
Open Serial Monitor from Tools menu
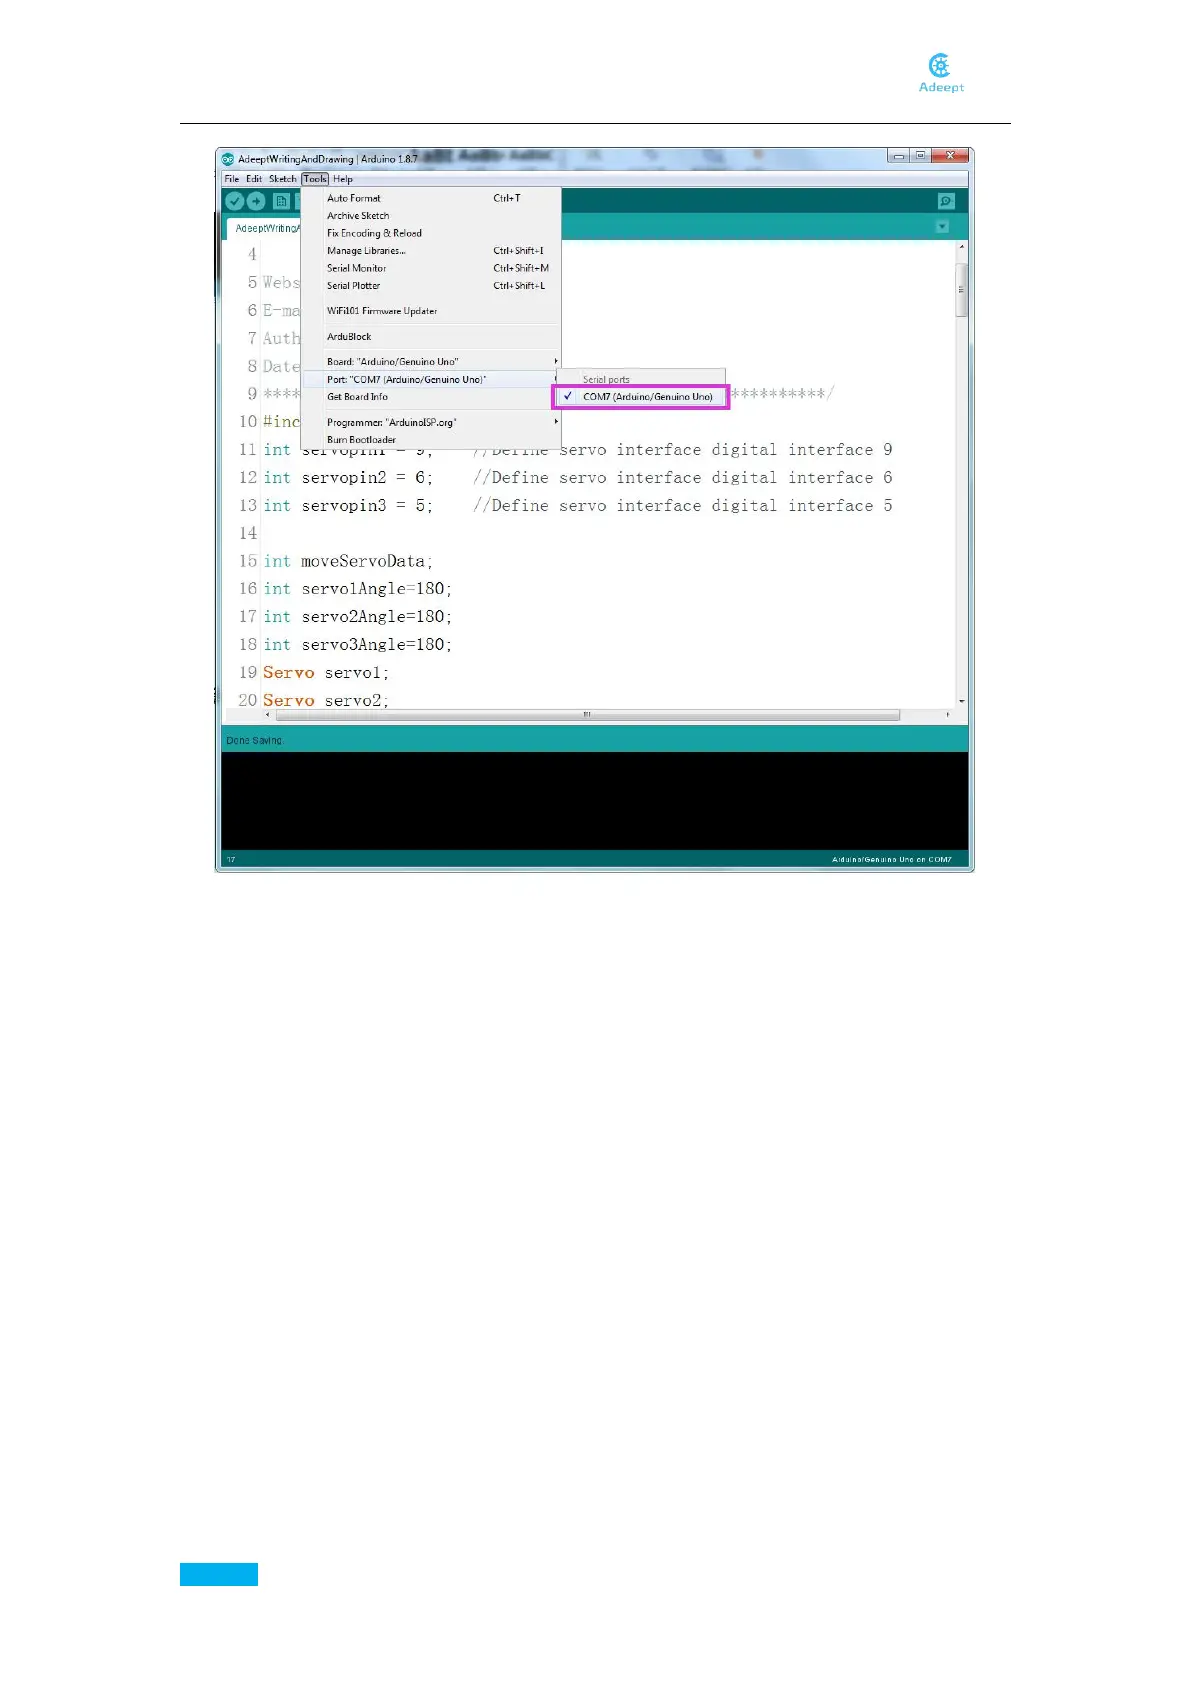430,268
